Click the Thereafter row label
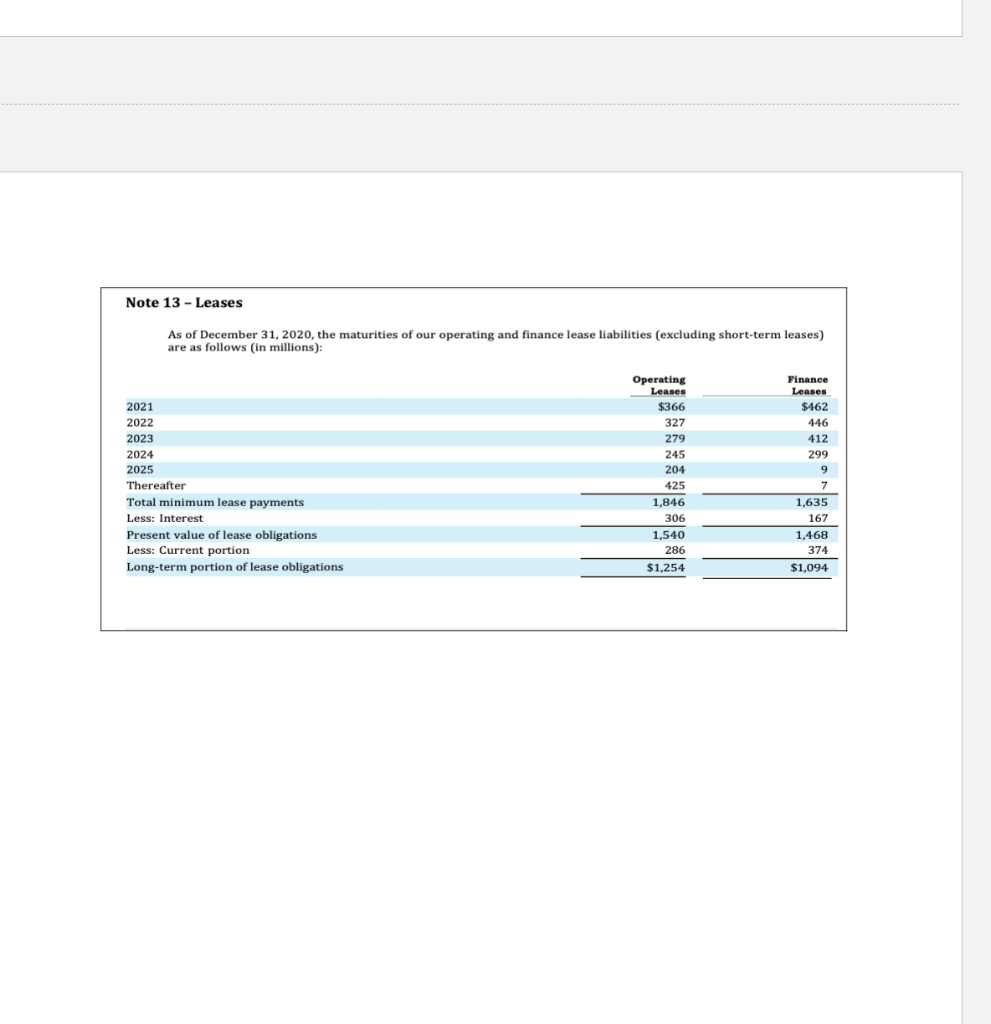Viewport: 991px width, 1024px height. click(155, 485)
